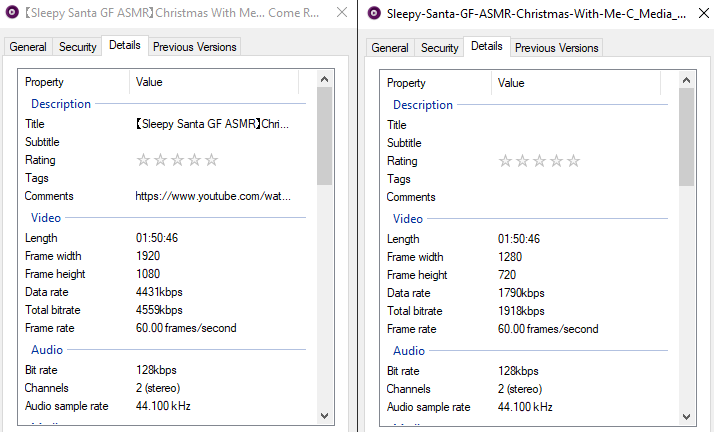Select Total bitrate 4559kbps
The width and height of the screenshot is (714, 432).
[x=159, y=310]
